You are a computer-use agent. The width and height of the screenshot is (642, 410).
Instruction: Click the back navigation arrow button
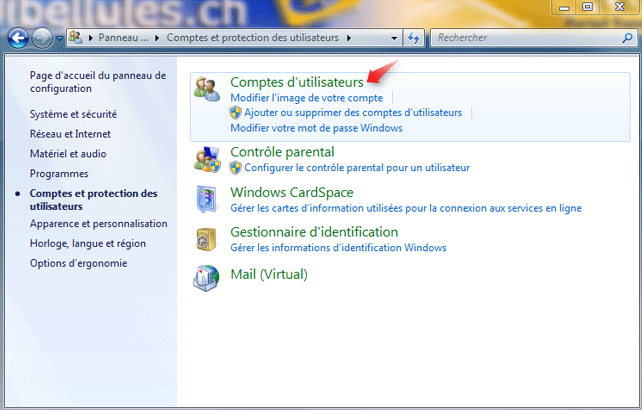click(18, 38)
